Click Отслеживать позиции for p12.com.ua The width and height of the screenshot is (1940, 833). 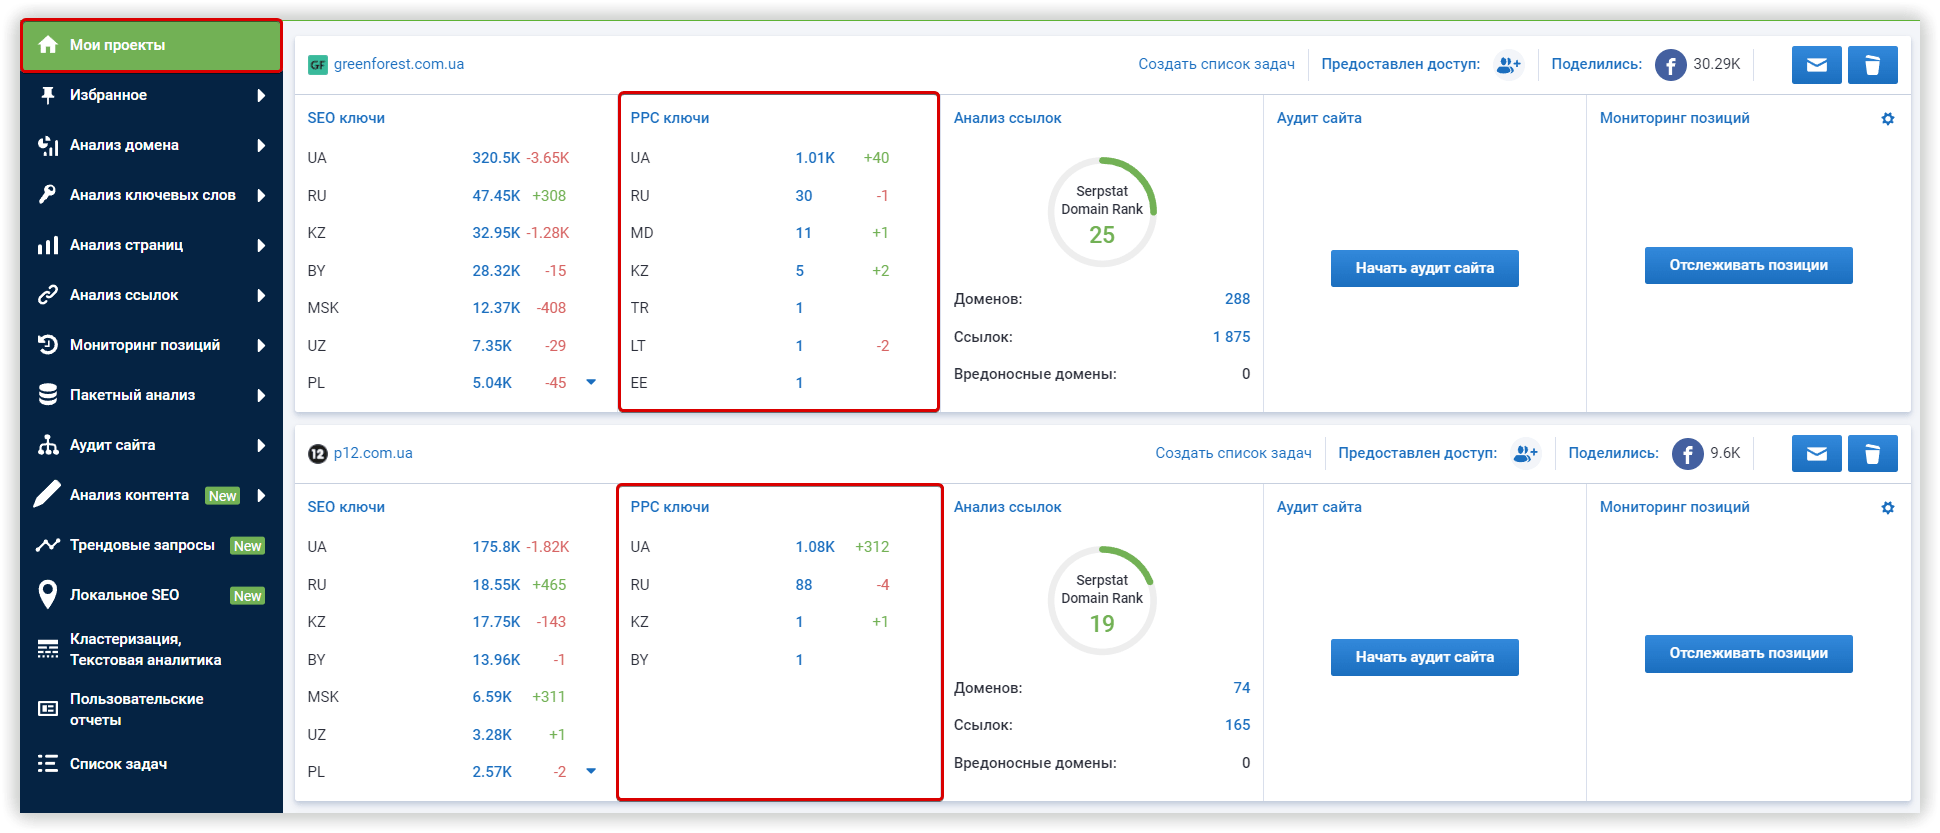pos(1748,653)
